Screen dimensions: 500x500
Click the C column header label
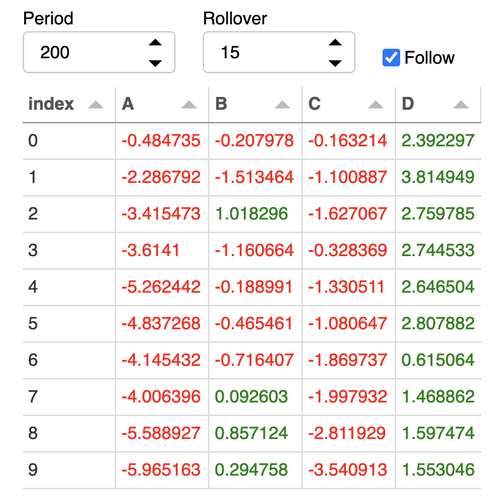pos(314,104)
